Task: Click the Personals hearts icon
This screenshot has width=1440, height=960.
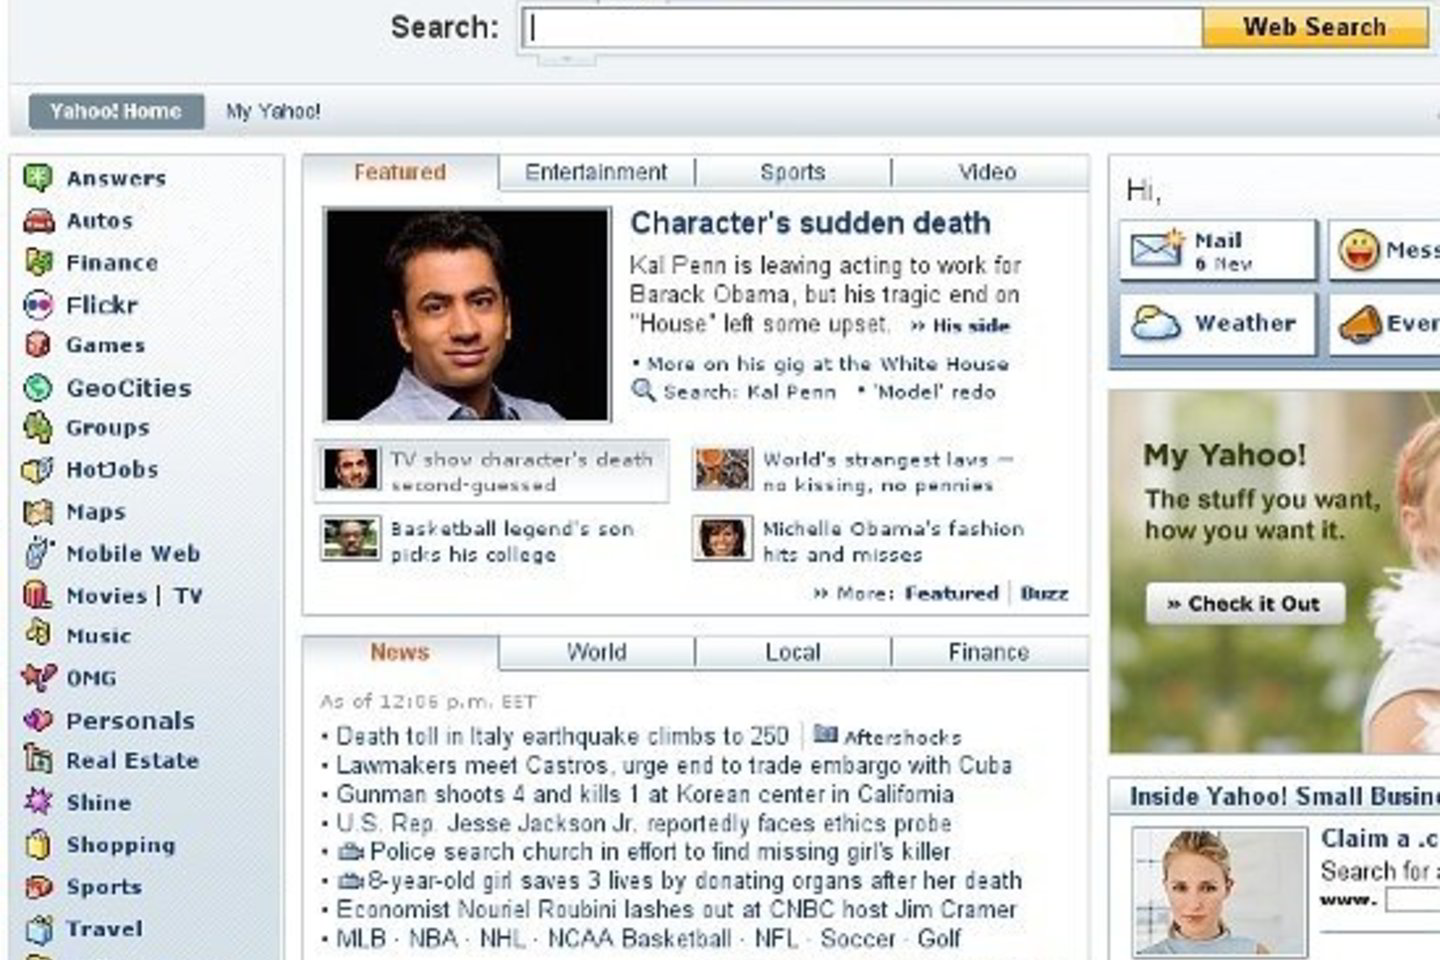Action: click(38, 720)
